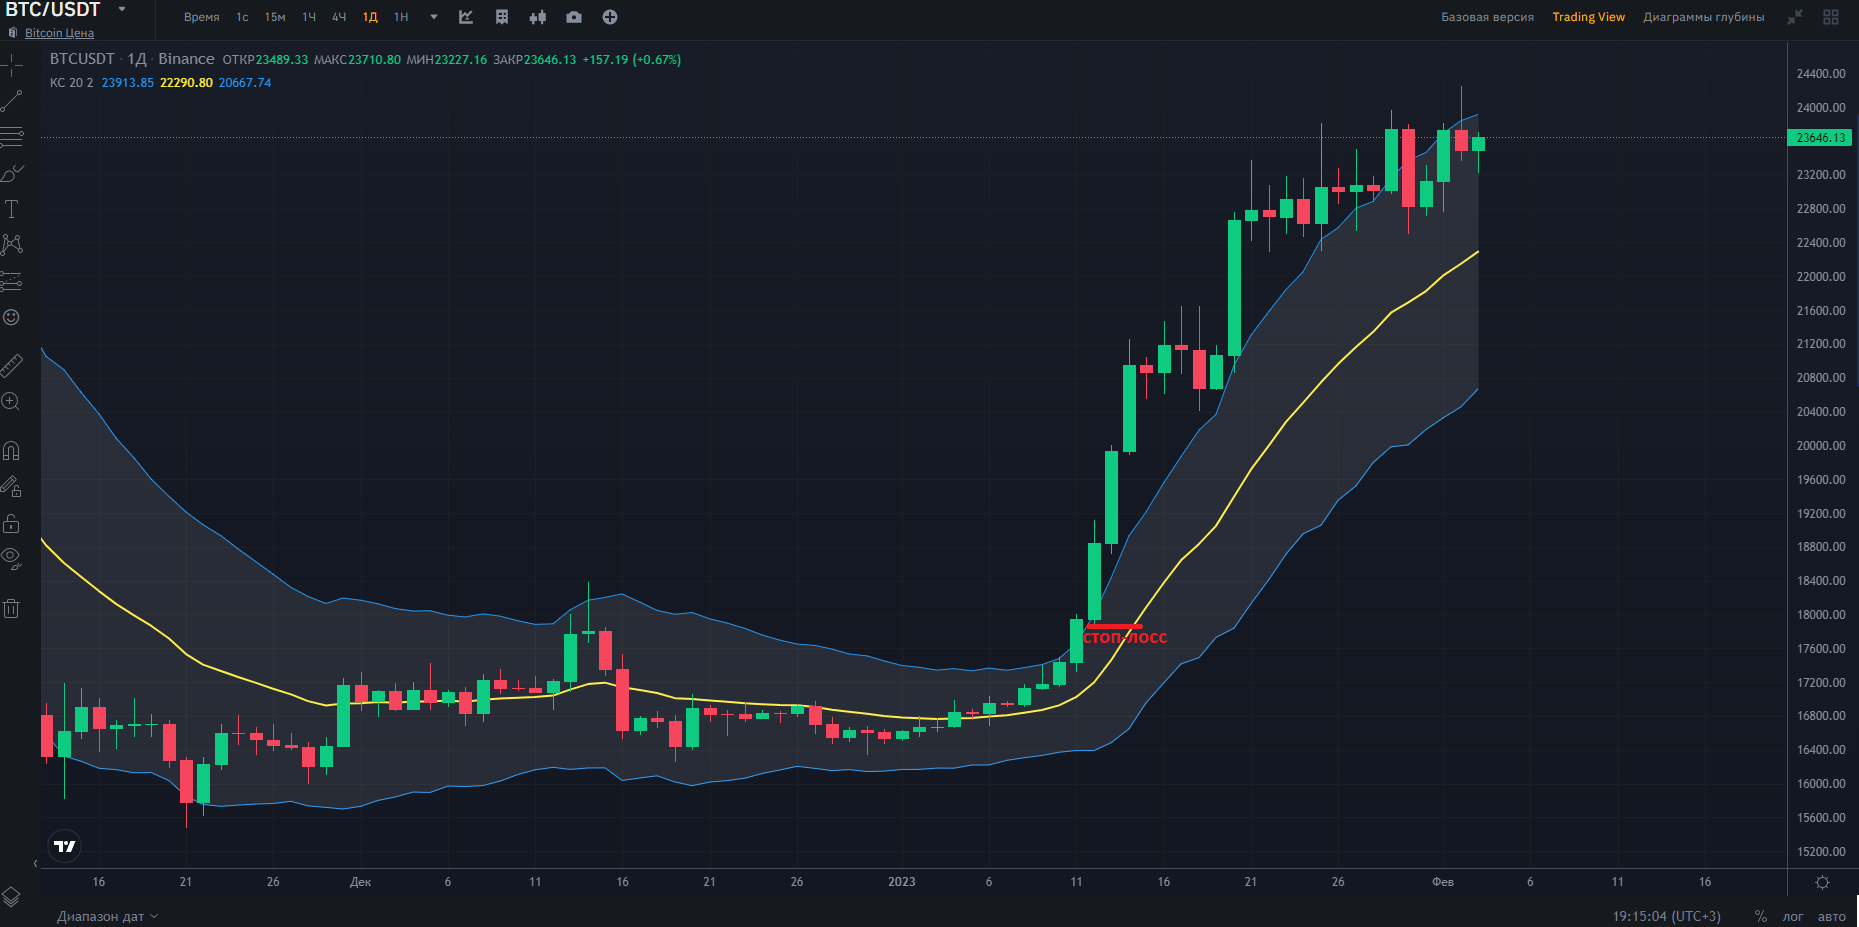1859x927 pixels.
Task: Switch to Диаграммы глубины tab
Action: (x=1703, y=17)
